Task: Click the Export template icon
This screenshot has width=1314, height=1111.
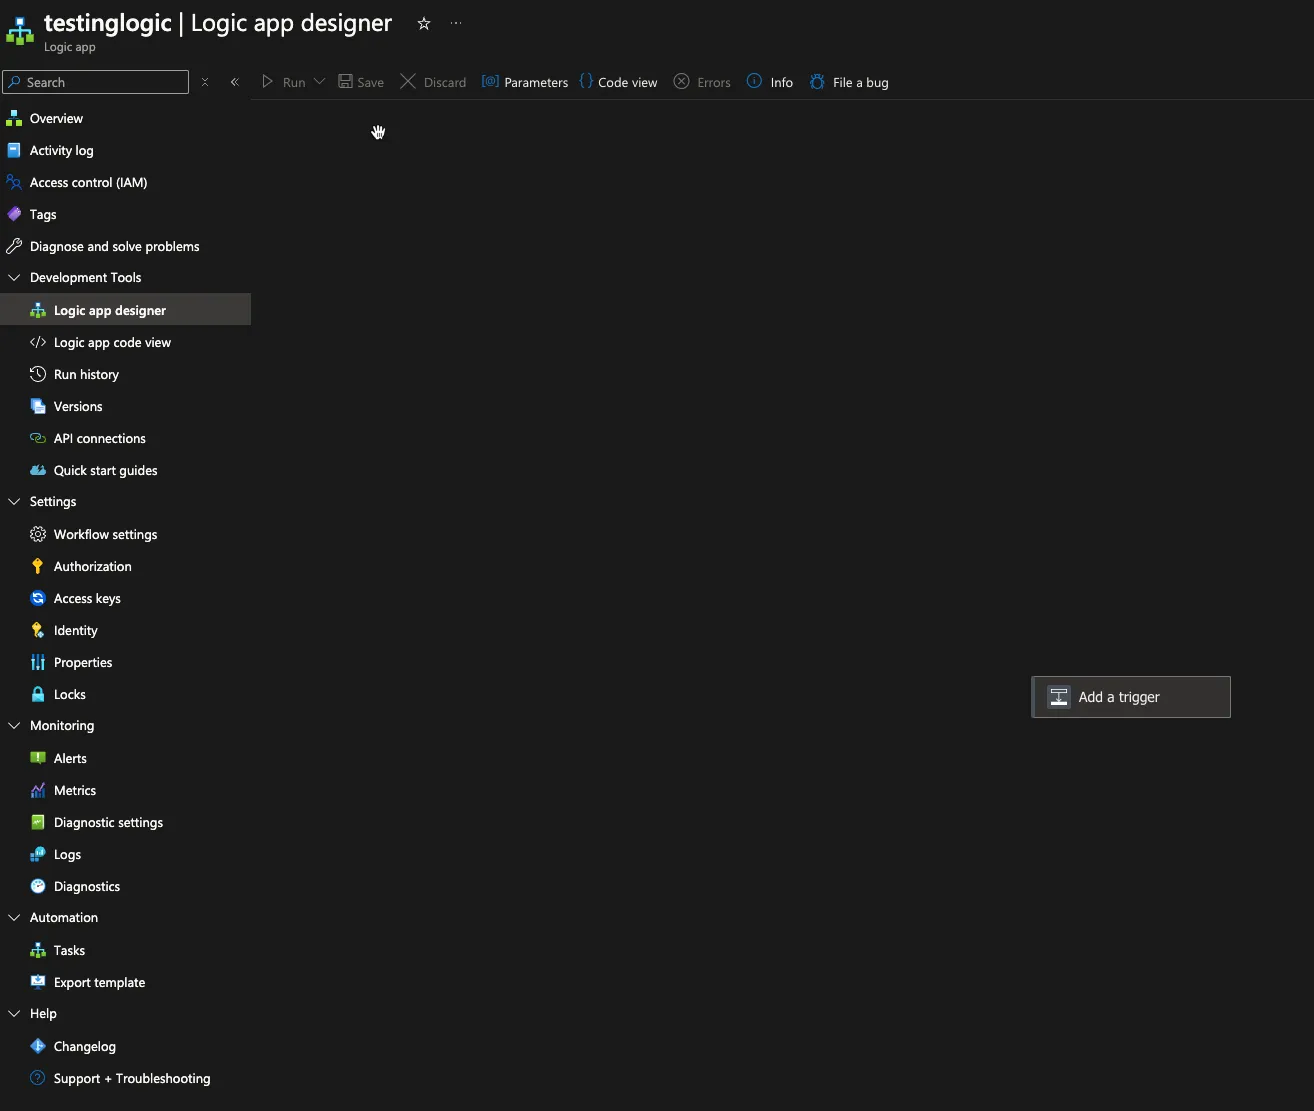Action: click(x=38, y=983)
